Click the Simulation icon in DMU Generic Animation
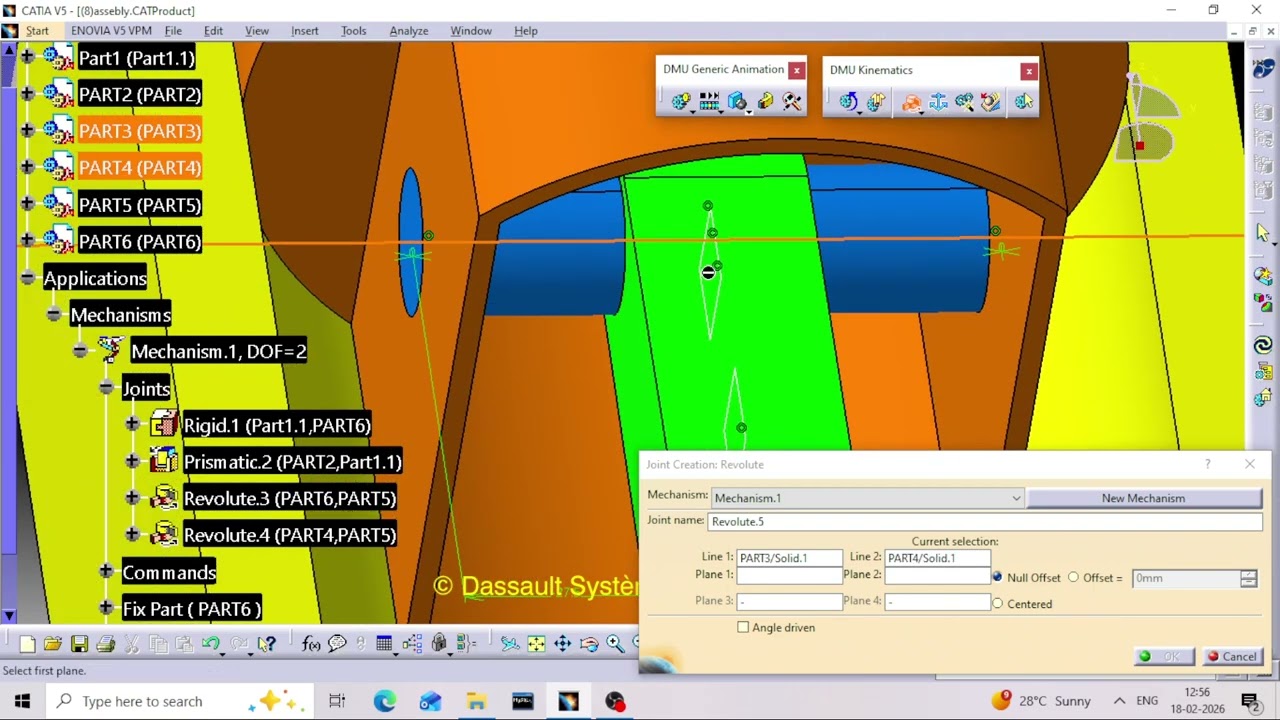Viewport: 1280px width, 720px height. (681, 101)
